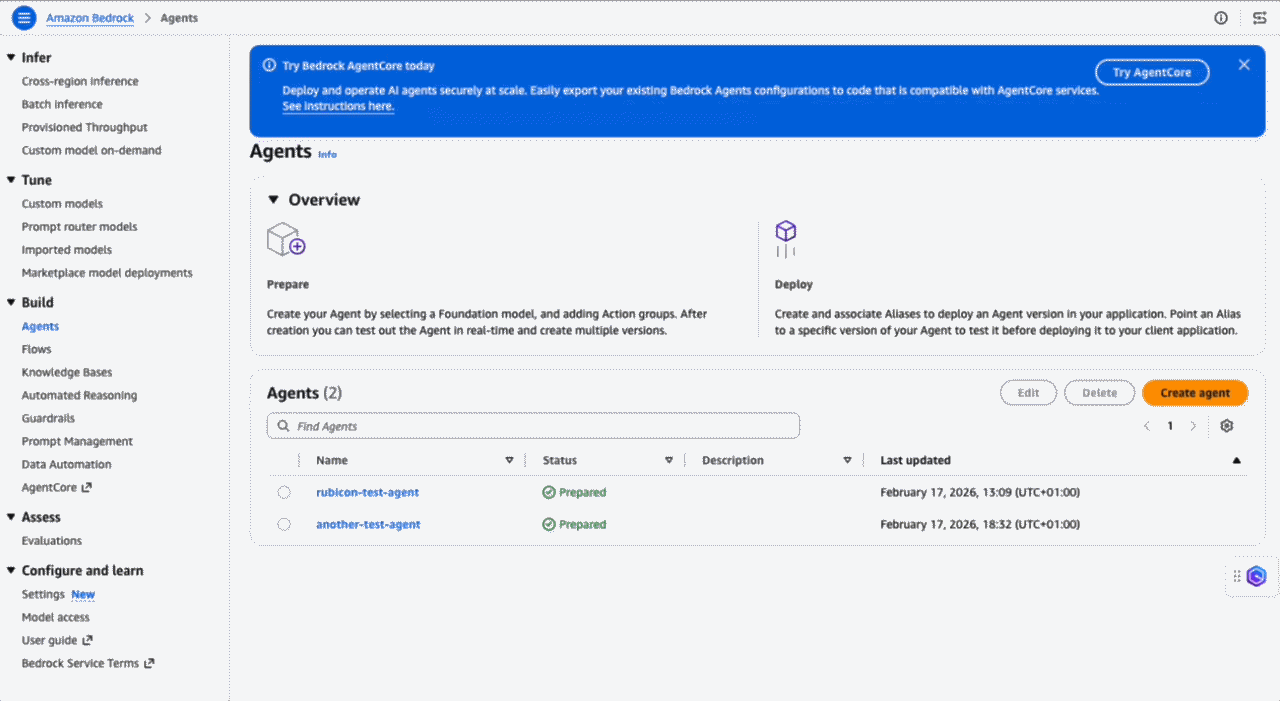Open Knowledge Bases in sidebar
Screen dimensions: 1280x701
[x=67, y=372]
